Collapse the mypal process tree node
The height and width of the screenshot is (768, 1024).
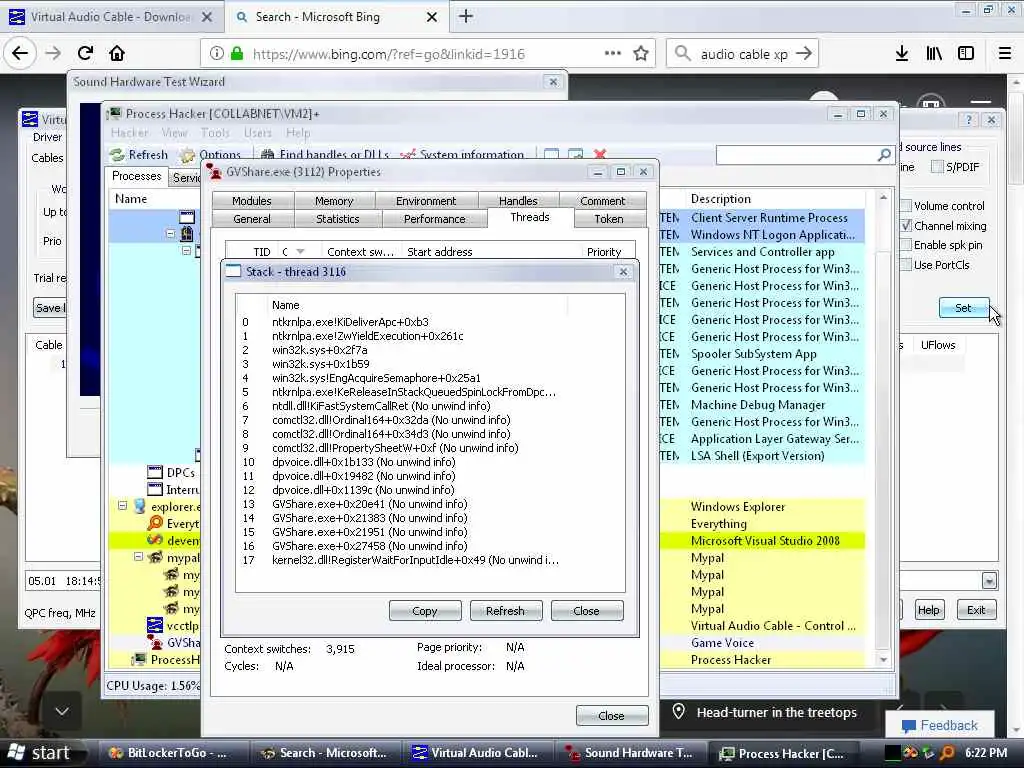pos(138,557)
